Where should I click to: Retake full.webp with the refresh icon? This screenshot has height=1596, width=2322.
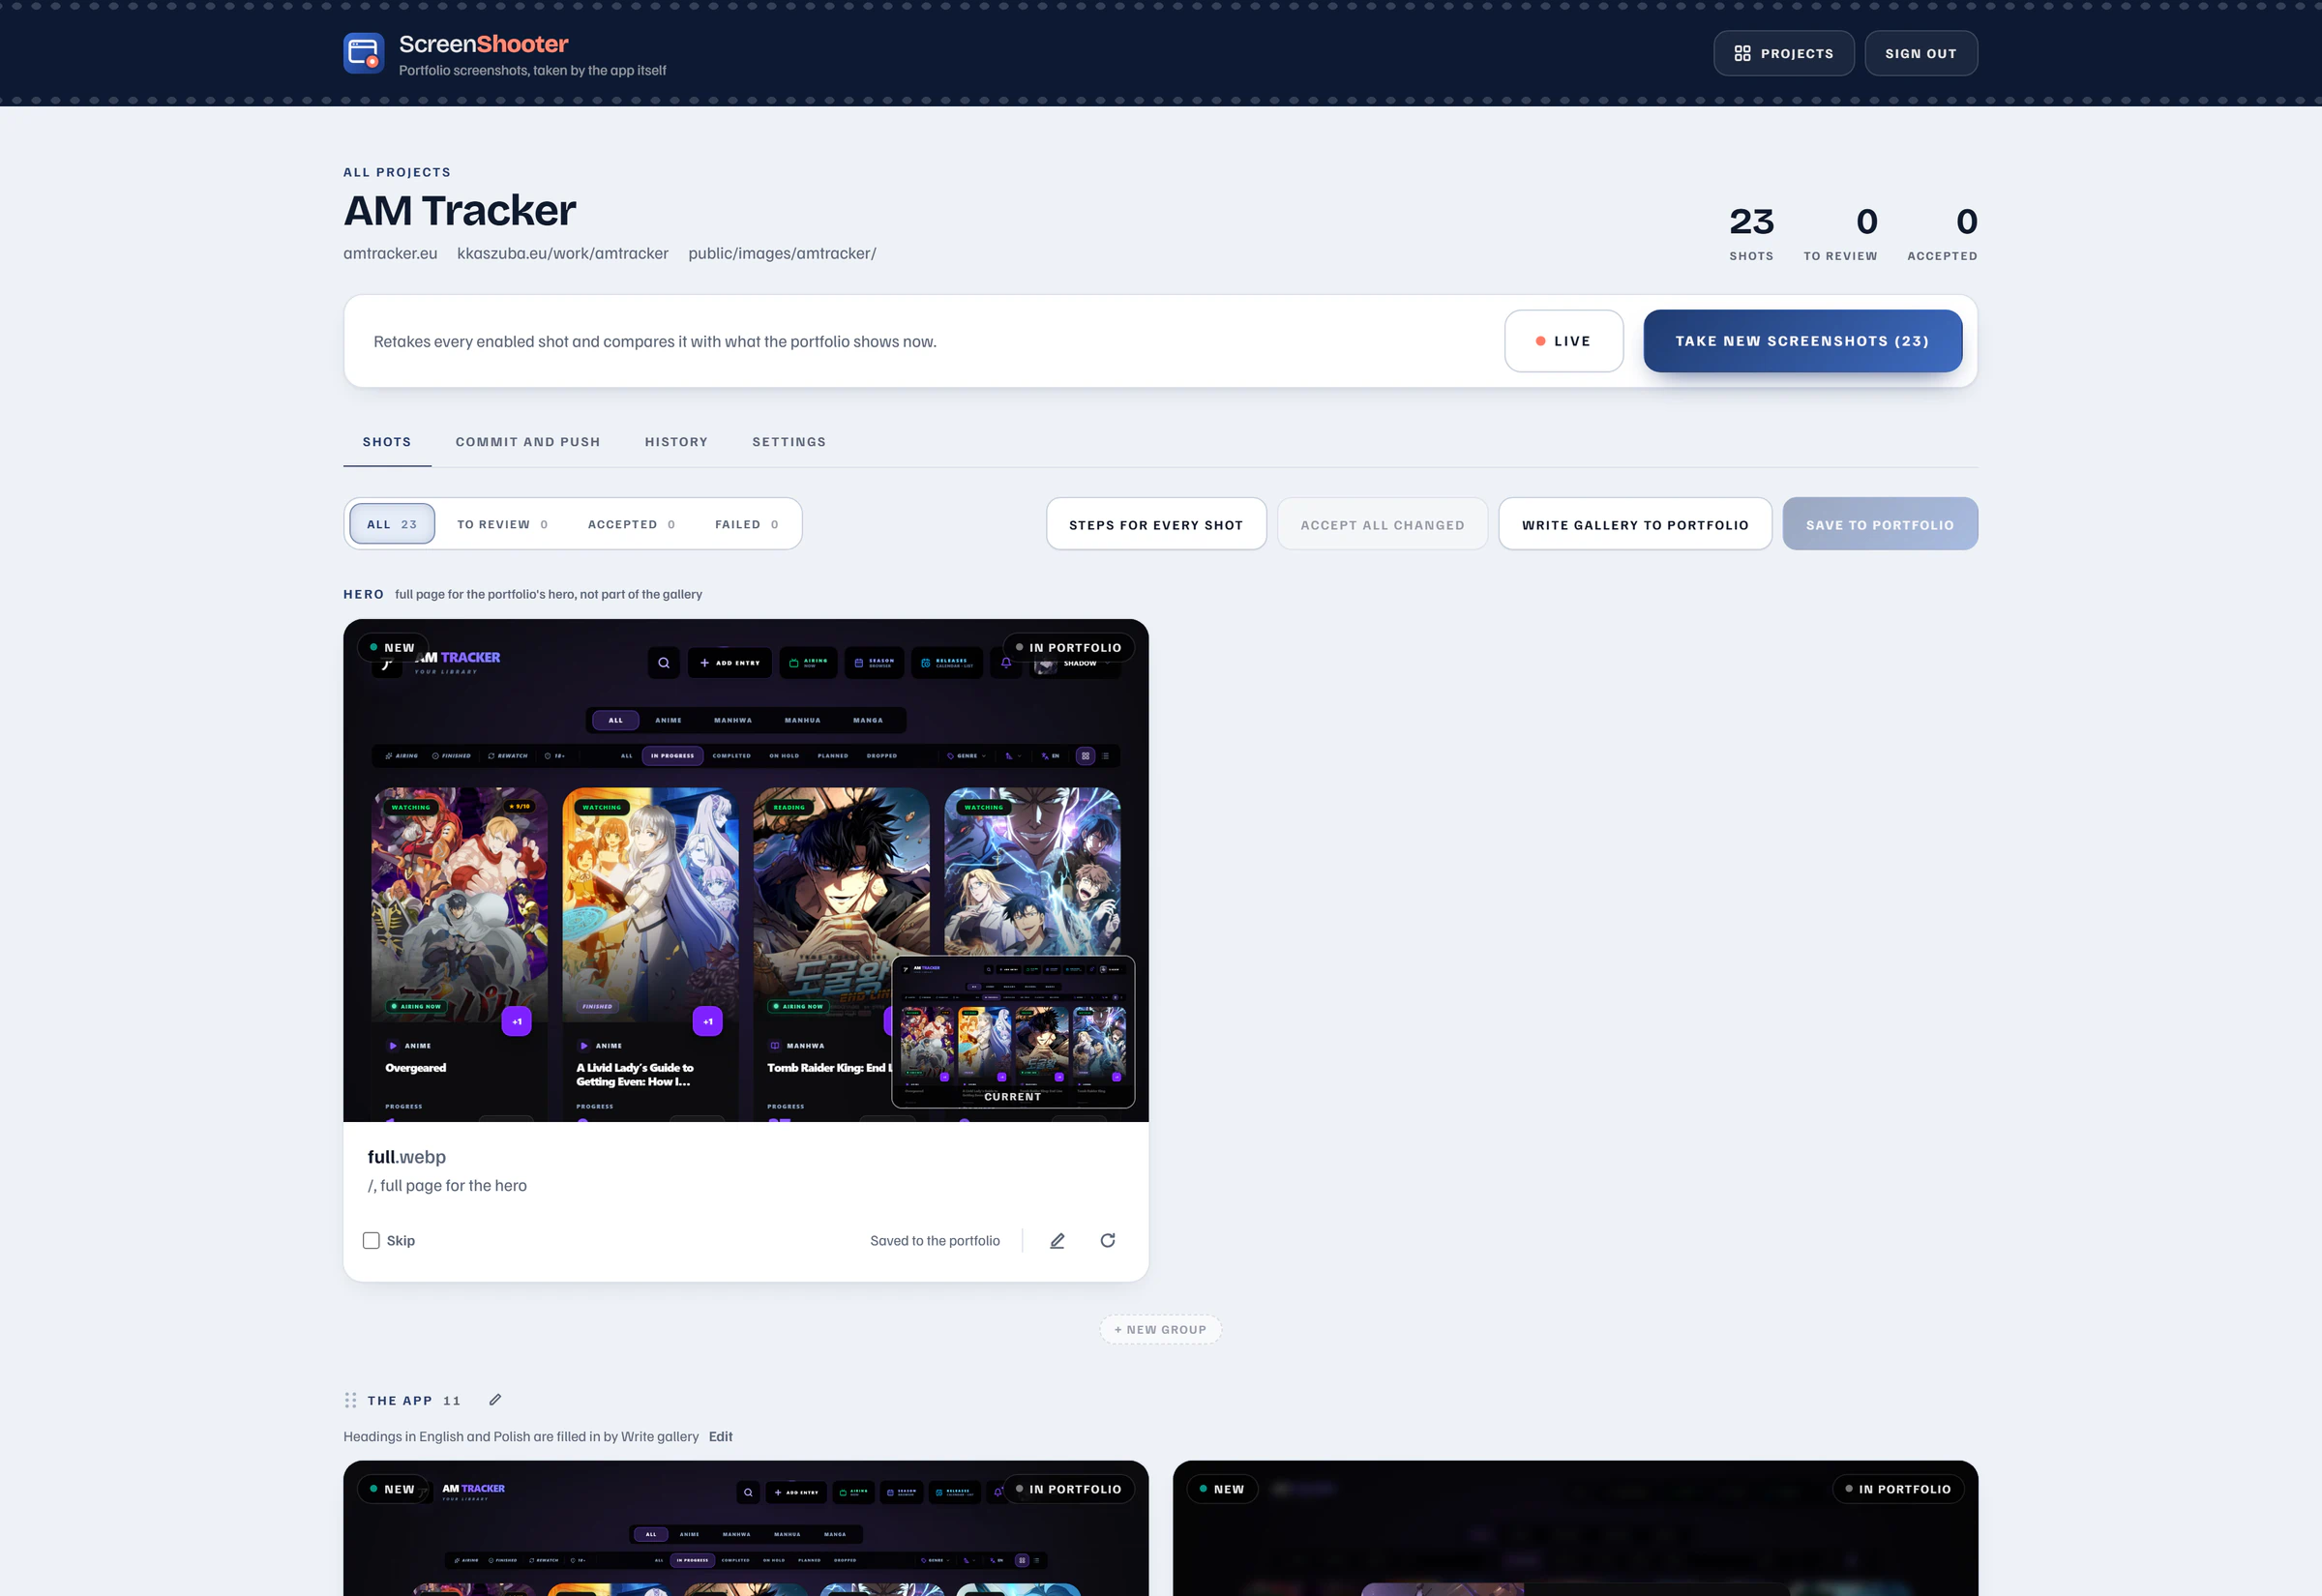(x=1107, y=1240)
